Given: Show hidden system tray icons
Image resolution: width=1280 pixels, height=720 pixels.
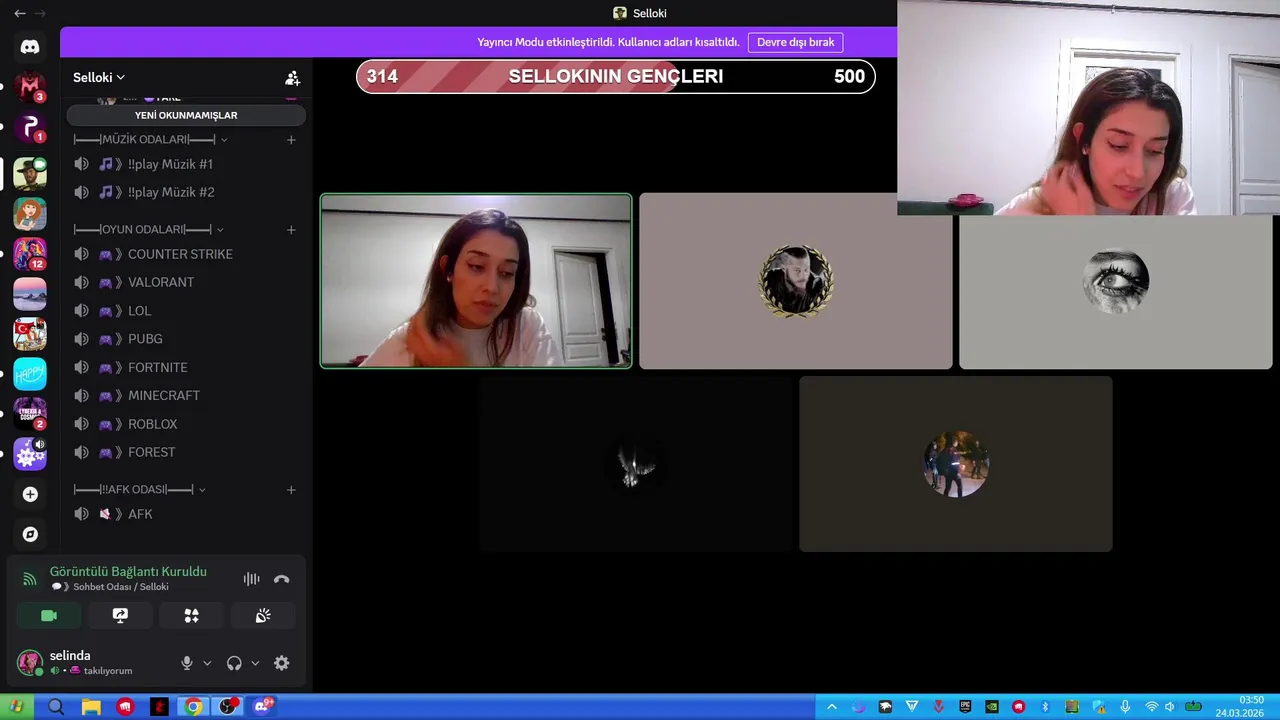Looking at the screenshot, I should [832, 707].
